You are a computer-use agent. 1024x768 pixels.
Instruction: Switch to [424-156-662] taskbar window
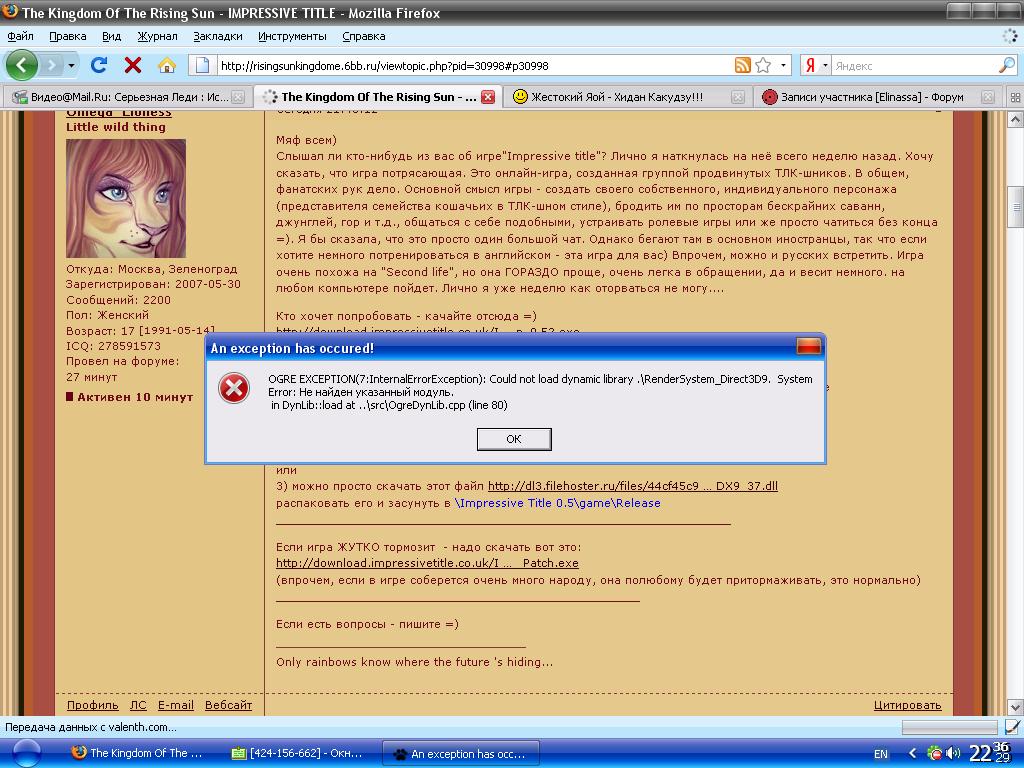coord(297,753)
